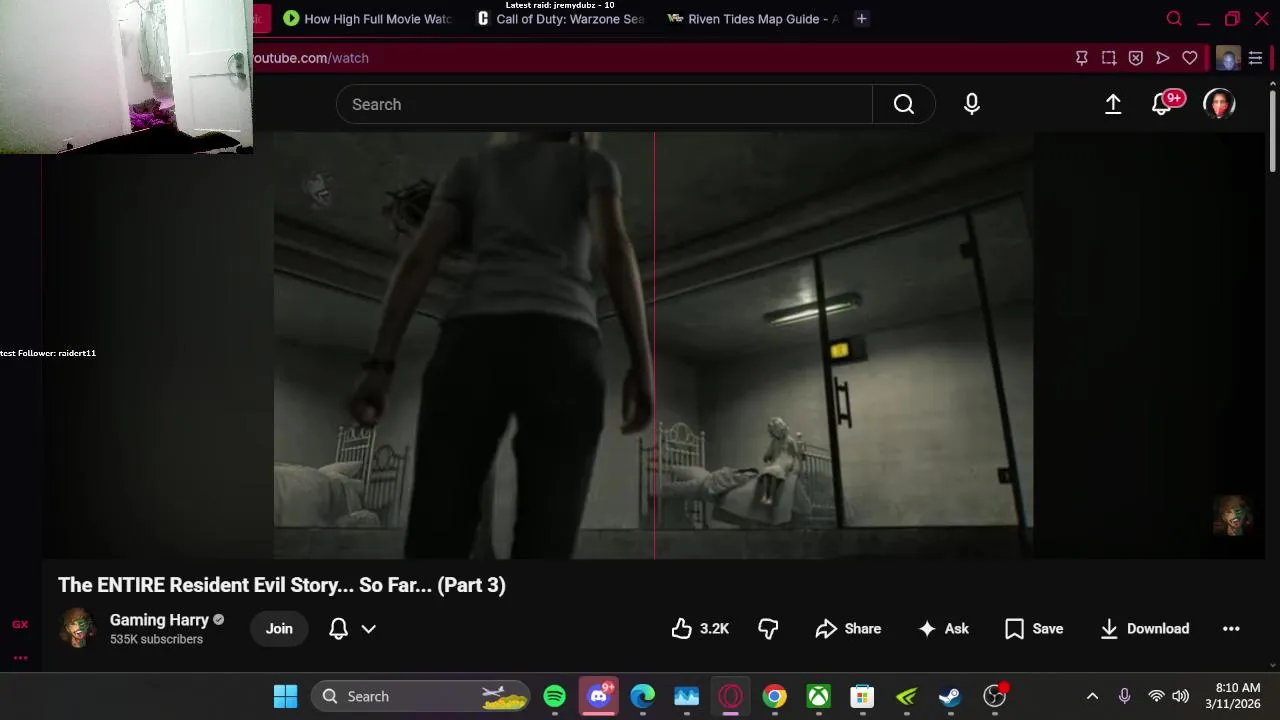
Task: Open Steam from the taskbar
Action: (x=950, y=696)
